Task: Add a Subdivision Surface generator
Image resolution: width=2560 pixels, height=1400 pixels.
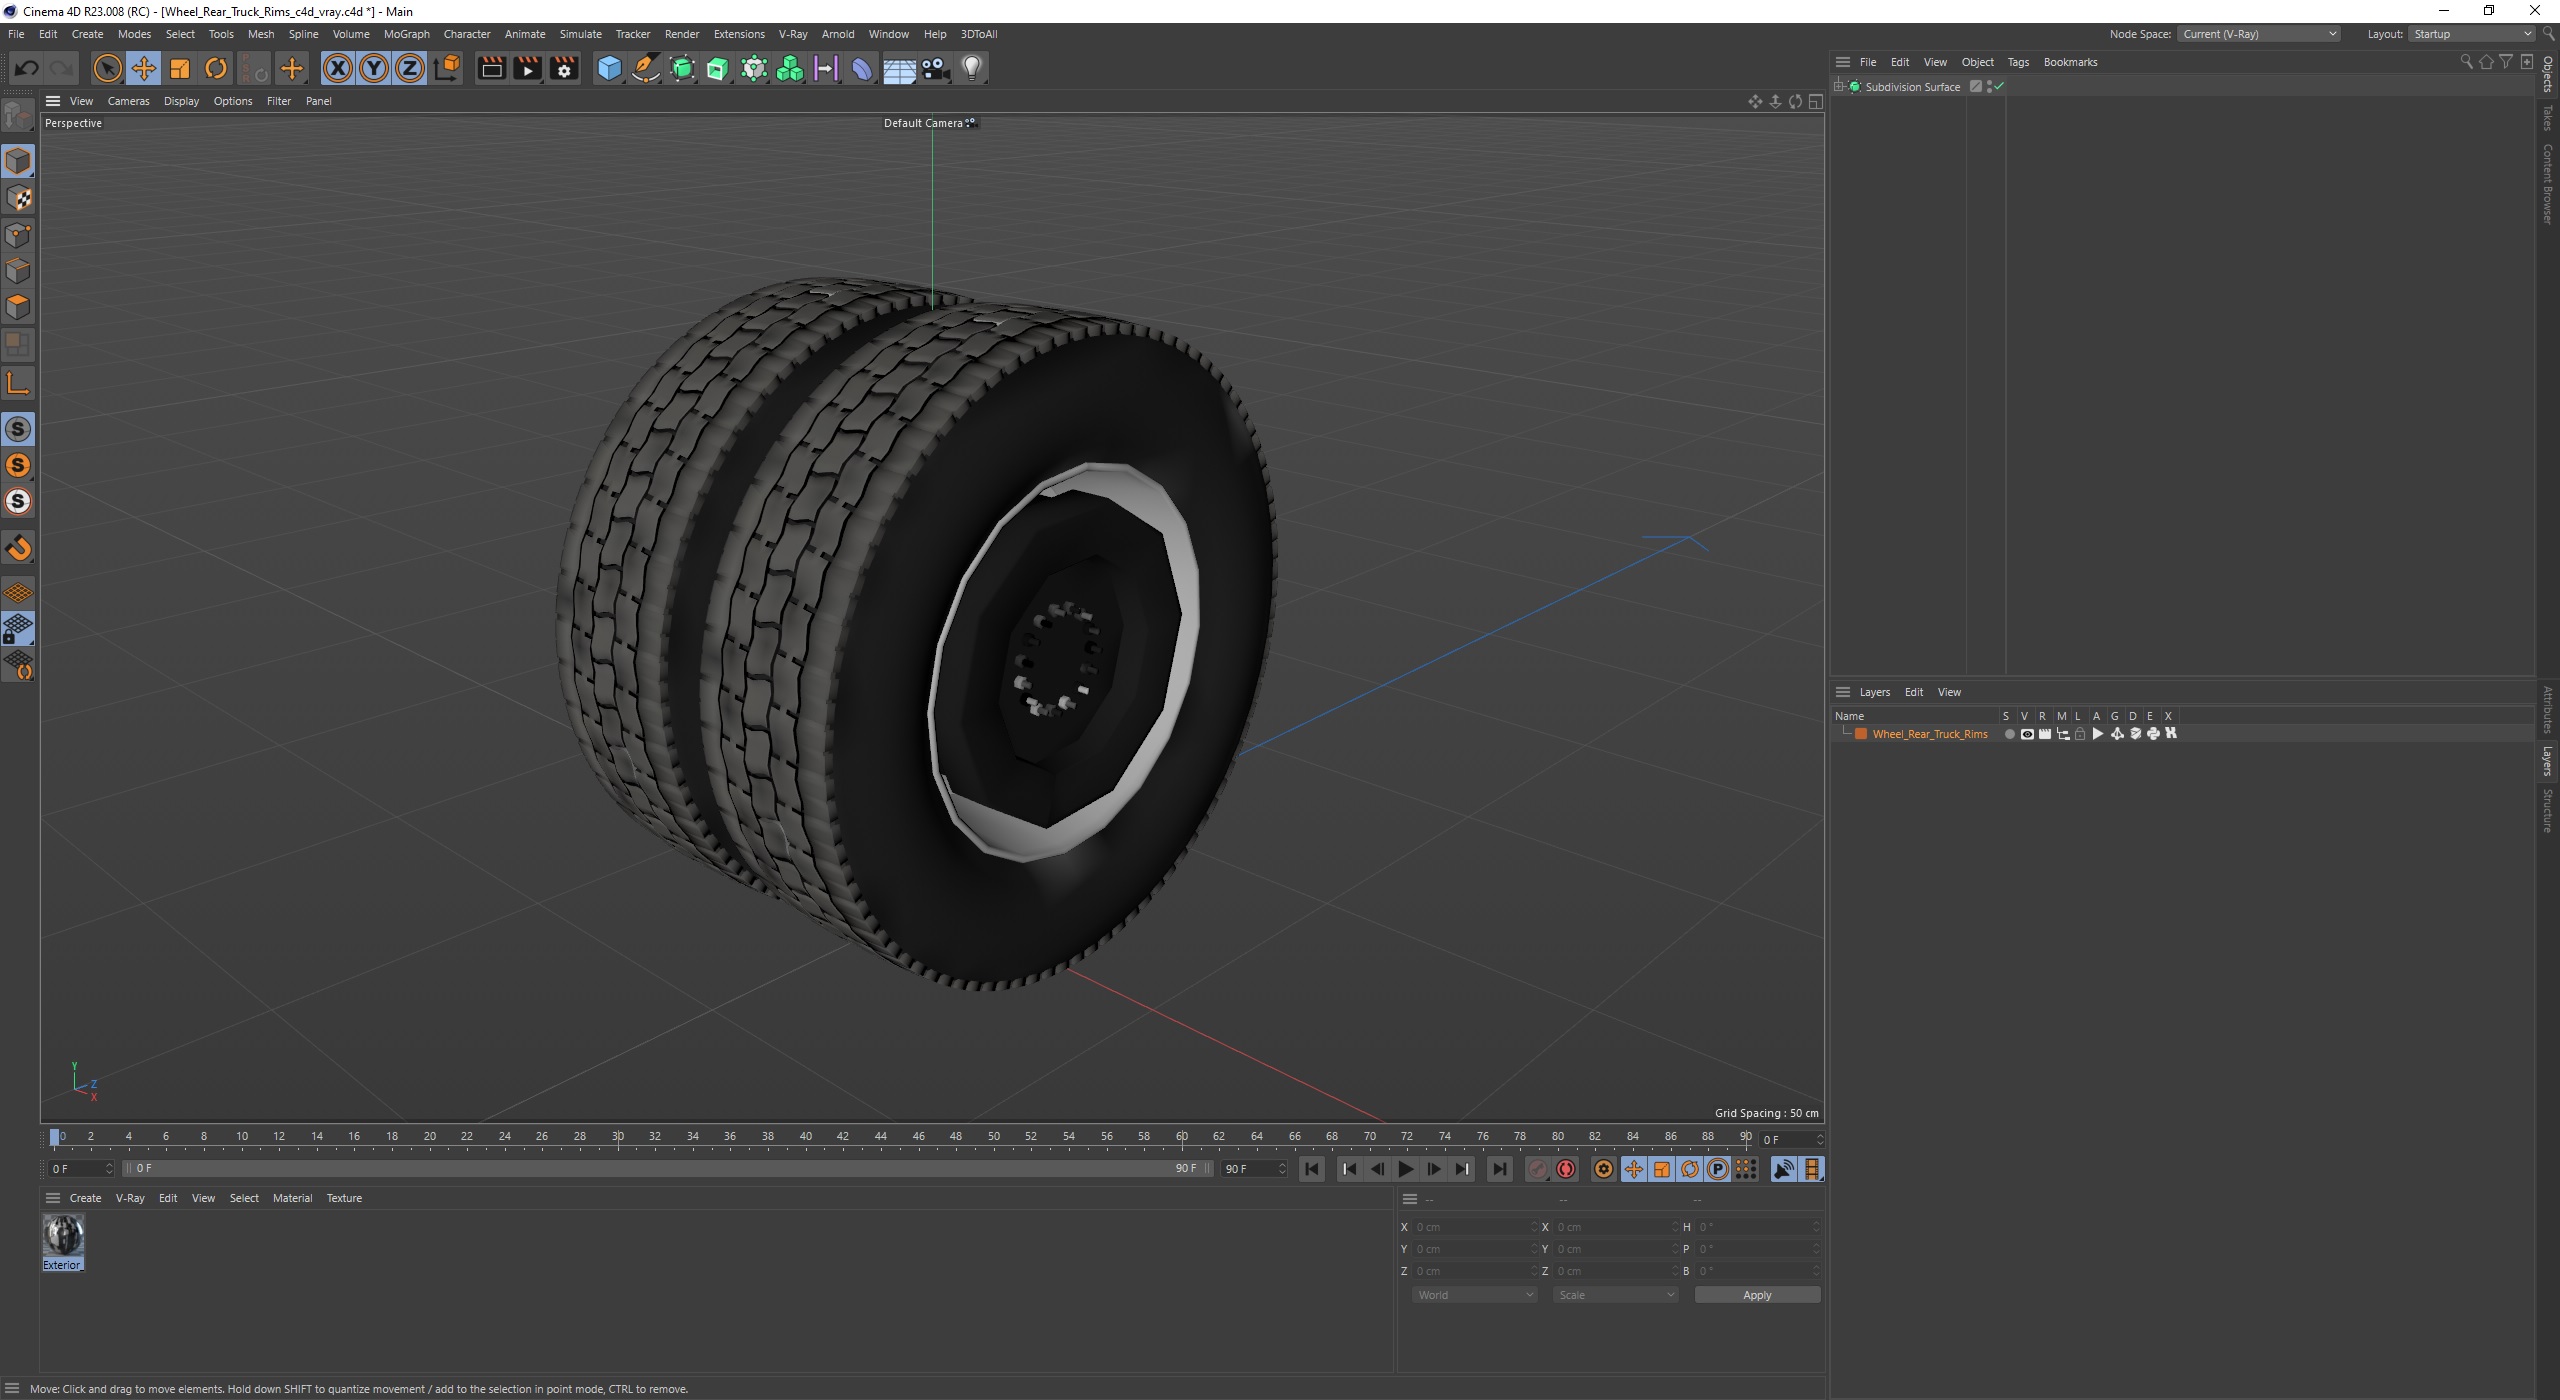Action: (682, 68)
